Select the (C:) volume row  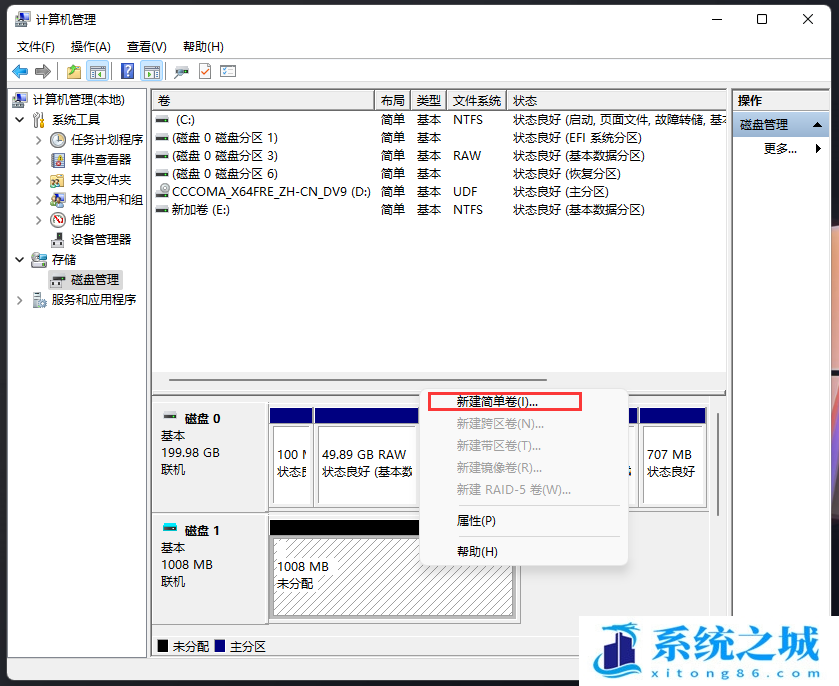point(439,120)
